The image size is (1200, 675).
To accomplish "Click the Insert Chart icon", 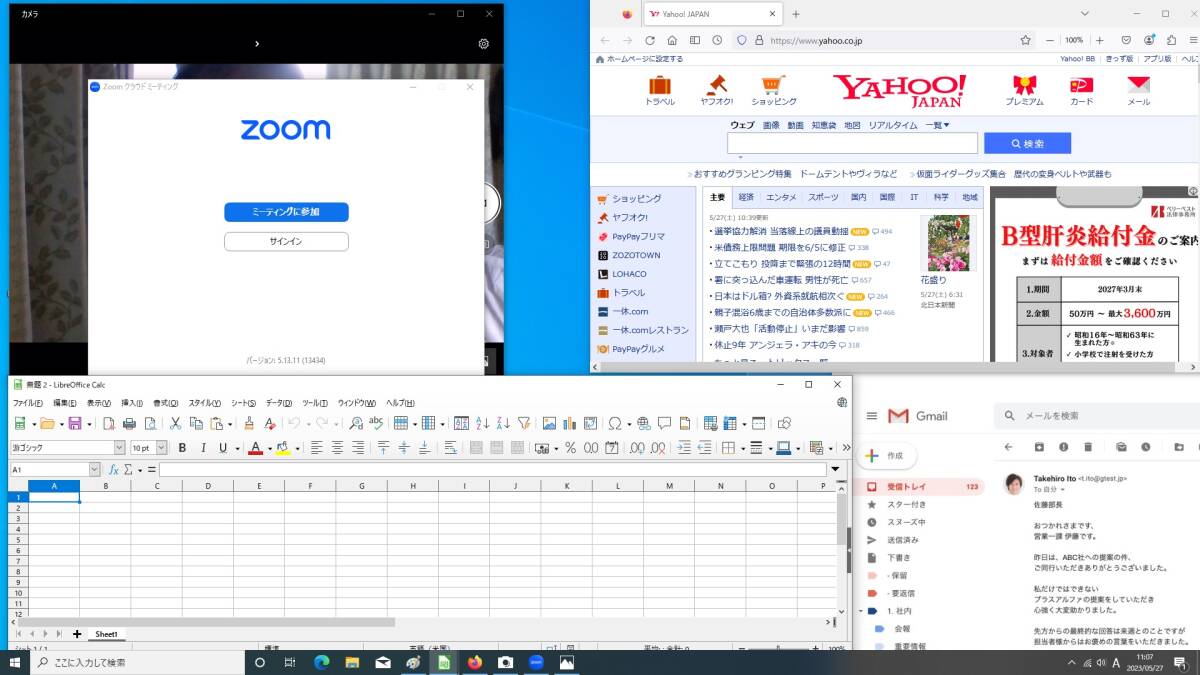I will tap(569, 424).
